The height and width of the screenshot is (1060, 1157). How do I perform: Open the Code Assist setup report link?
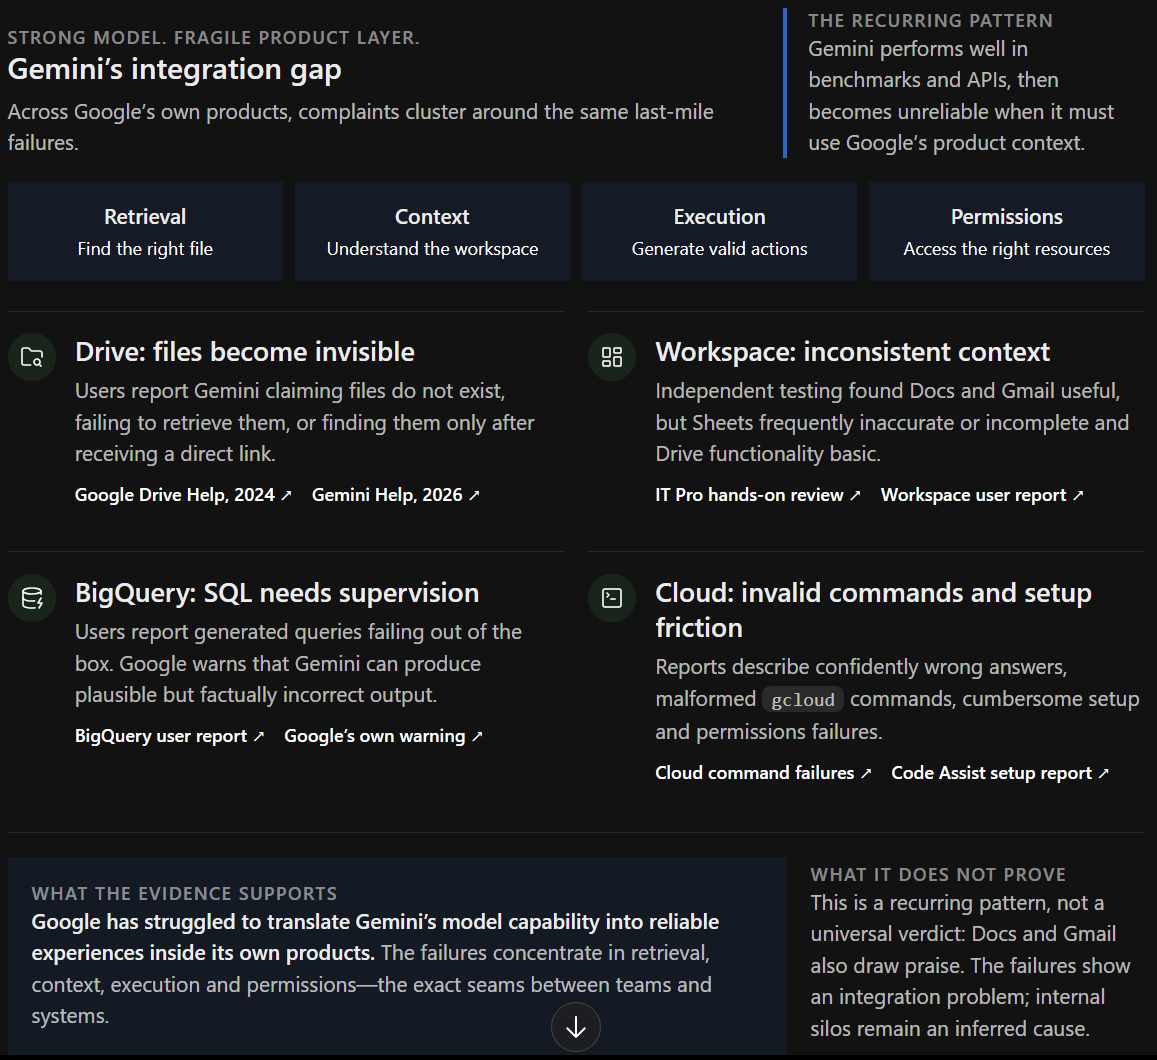(1000, 773)
